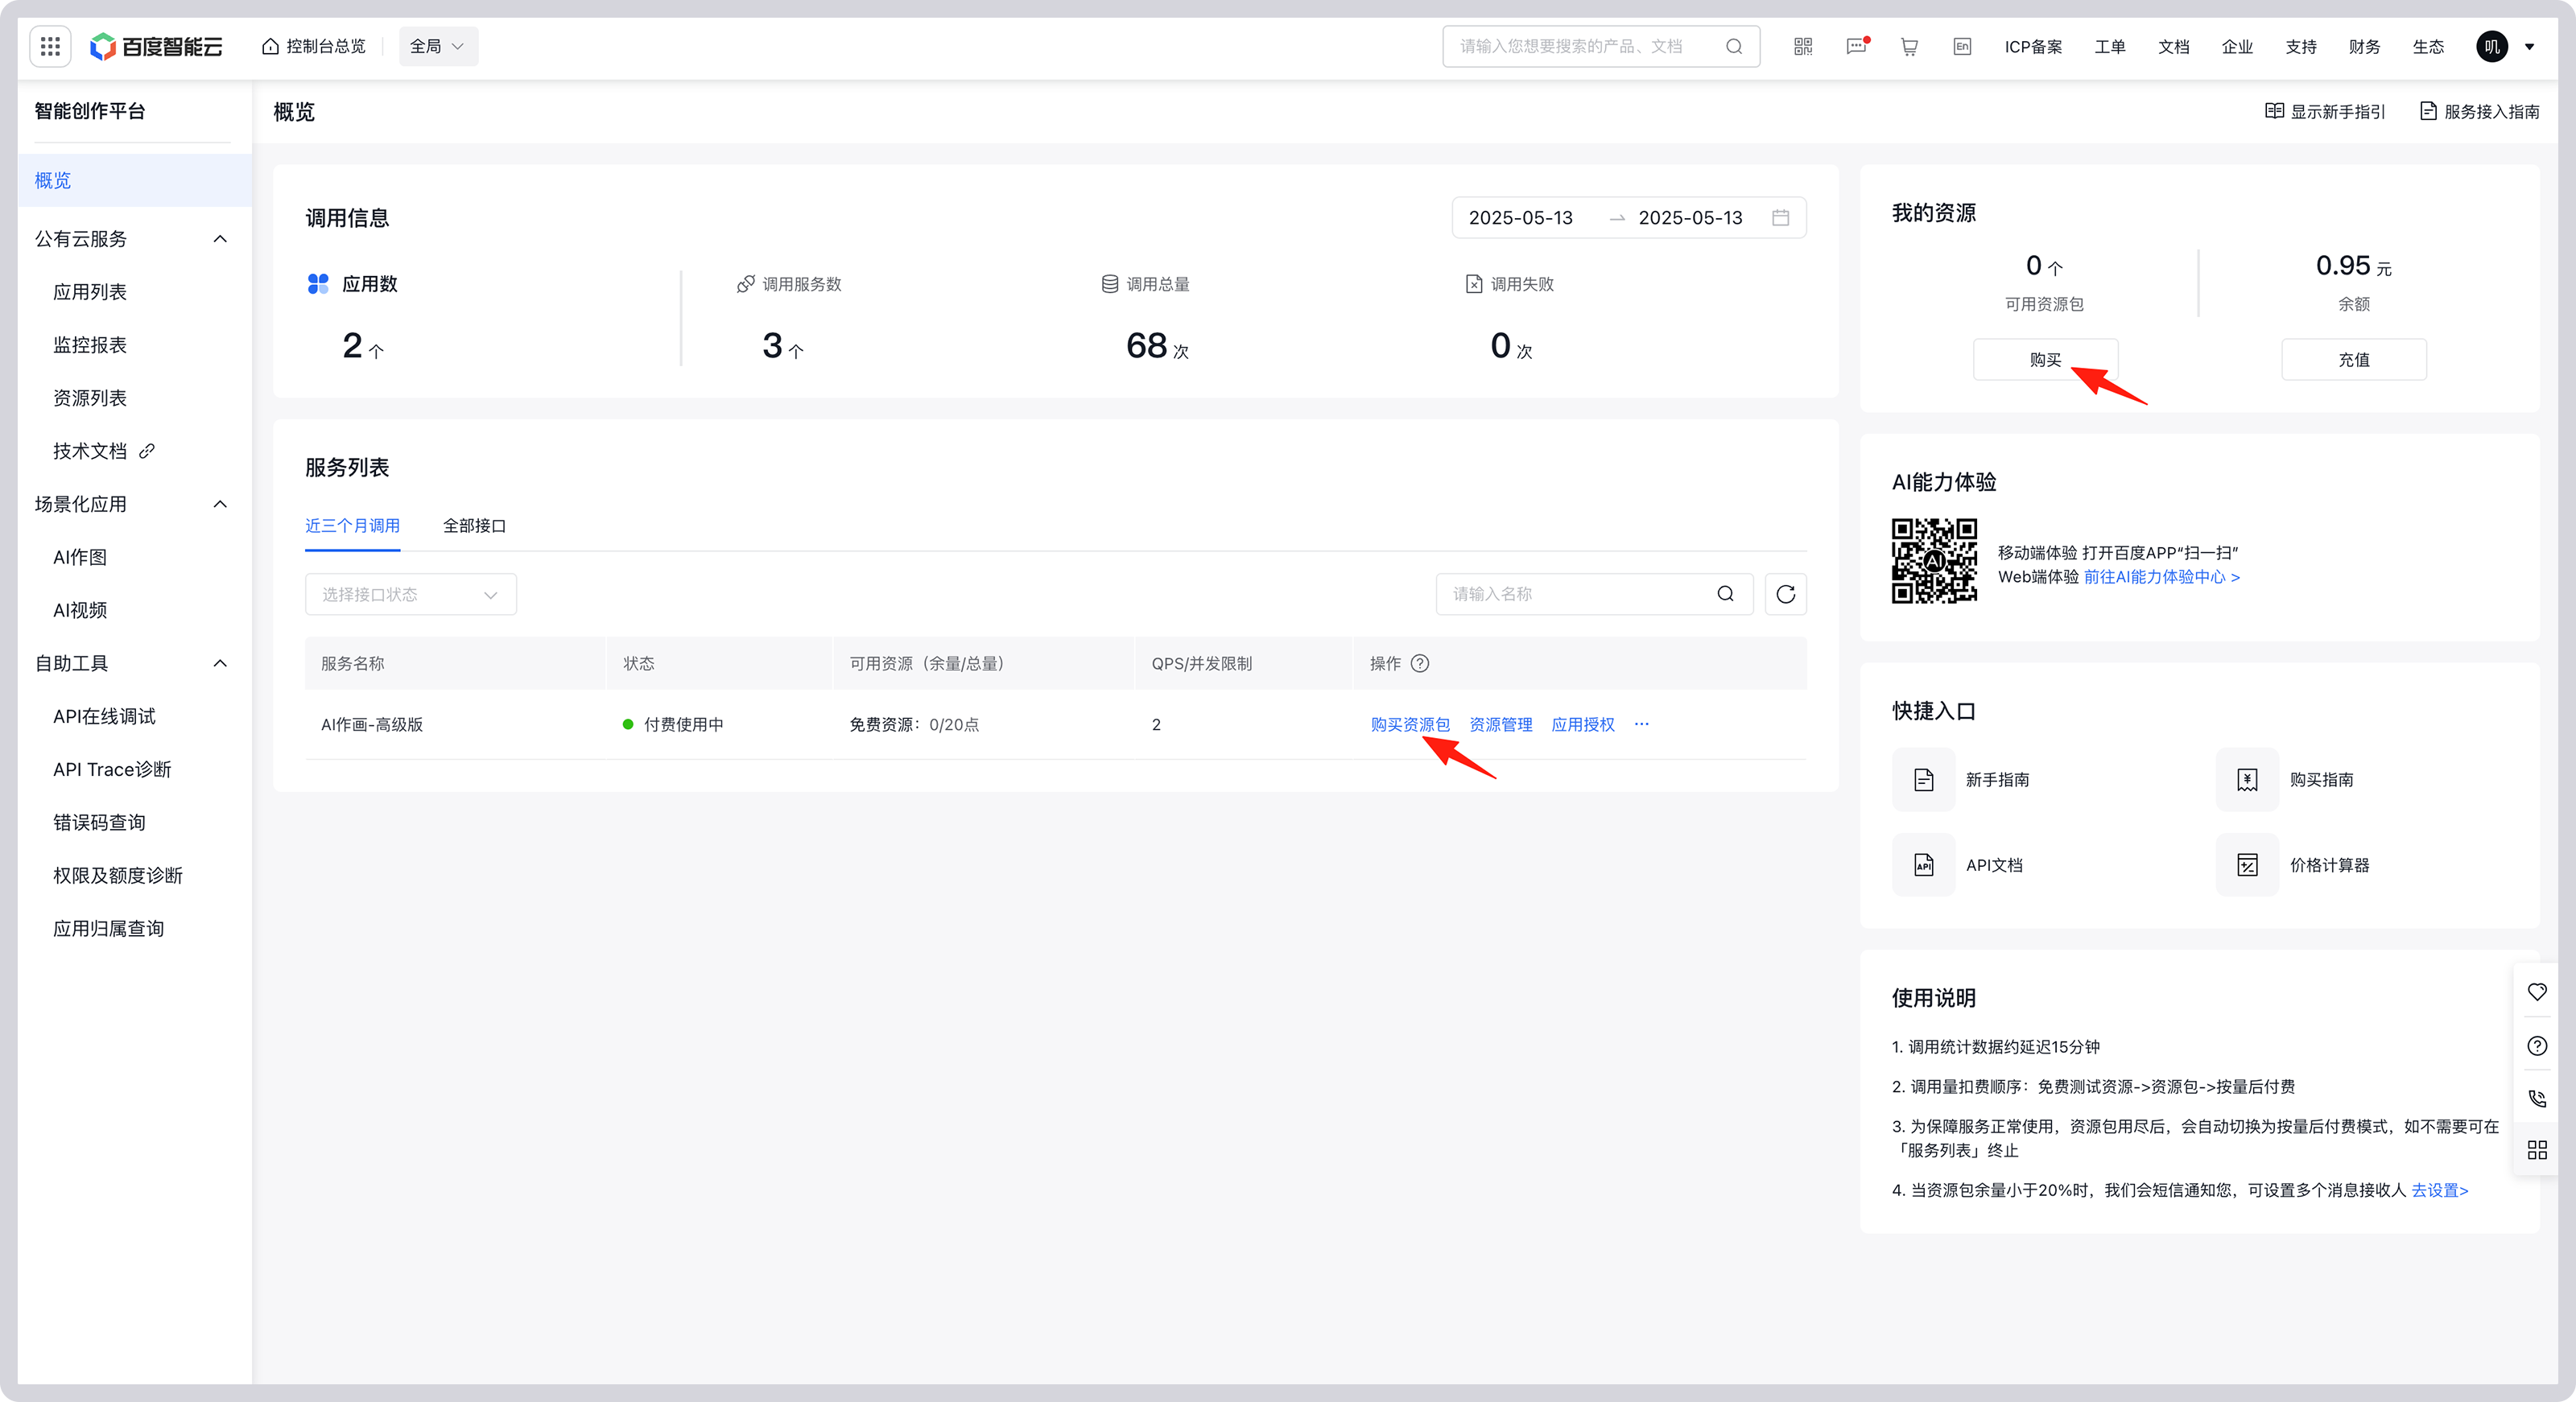Collapse the 公有云服务 sidebar section
This screenshot has width=2576, height=1402.
click(x=220, y=238)
